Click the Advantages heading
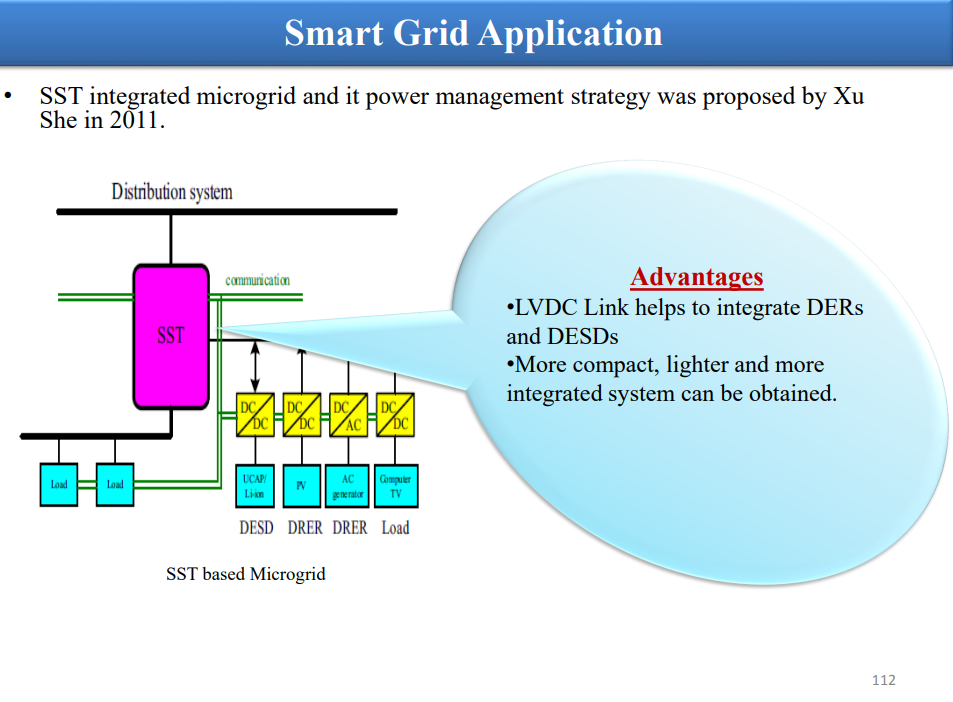Image resolution: width=953 pixels, height=702 pixels. 697,277
